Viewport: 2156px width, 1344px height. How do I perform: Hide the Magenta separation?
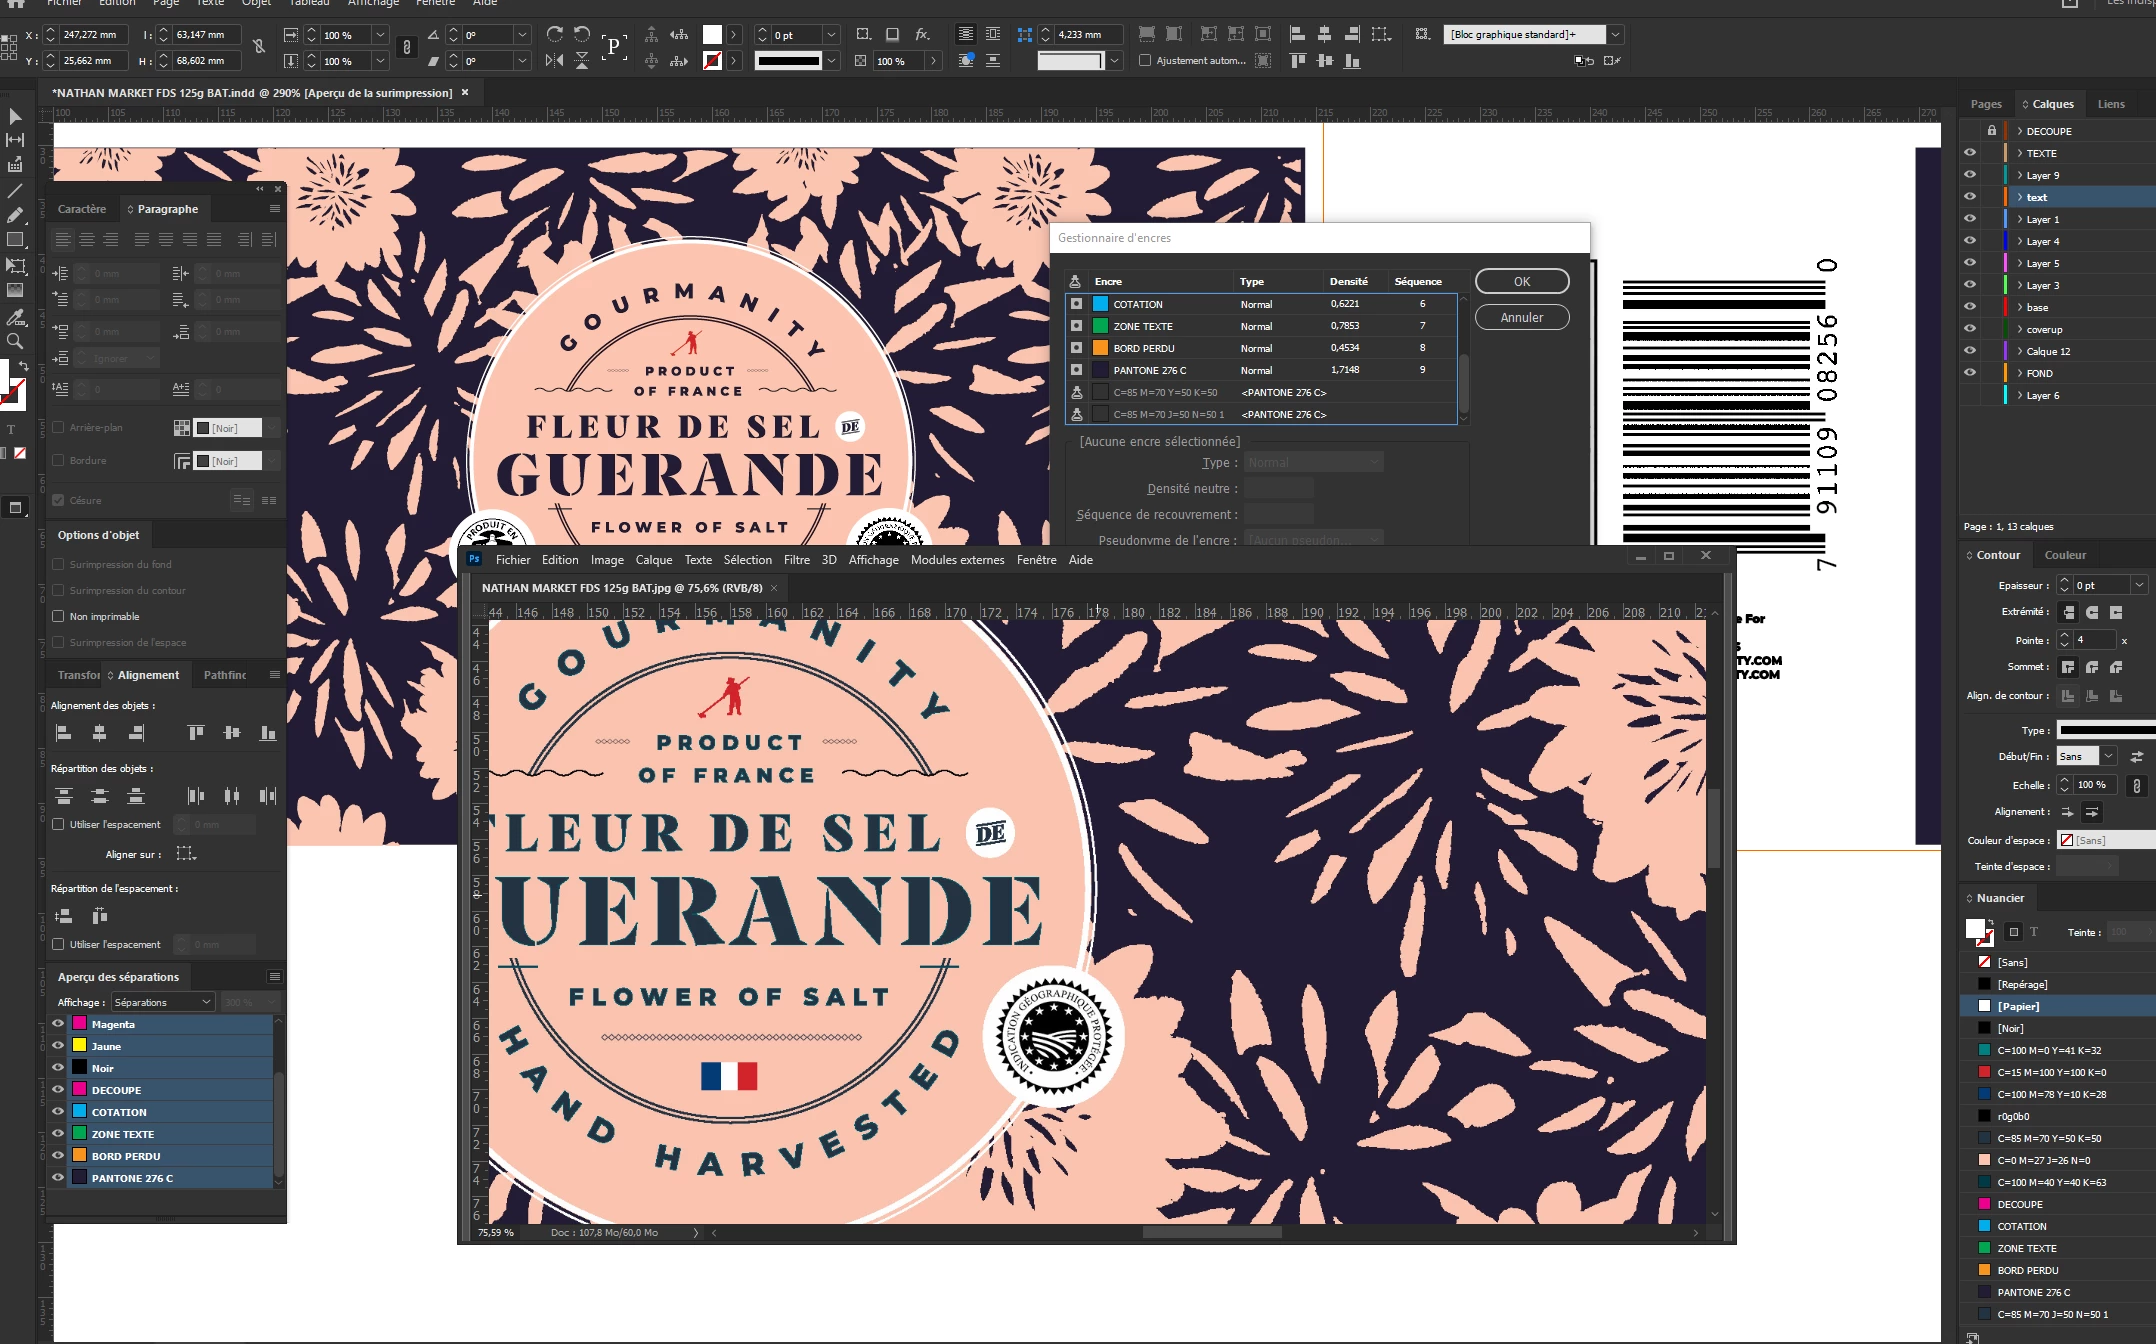[58, 1024]
